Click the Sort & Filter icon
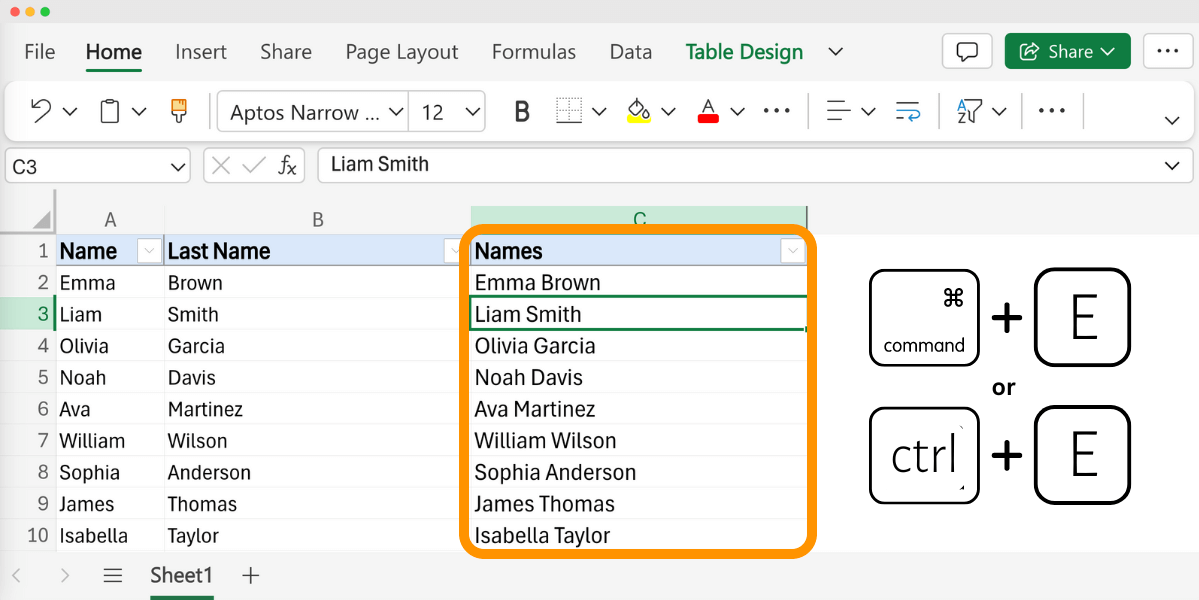Image resolution: width=1199 pixels, height=600 pixels. pyautogui.click(x=971, y=111)
